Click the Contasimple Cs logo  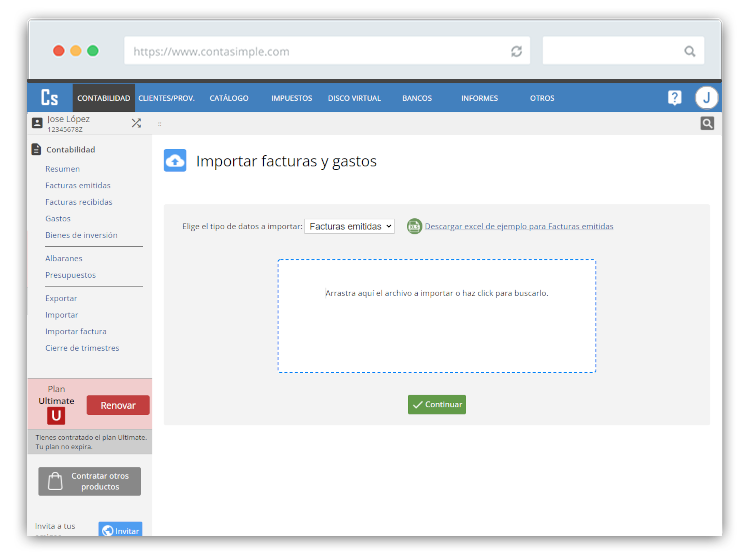point(49,98)
